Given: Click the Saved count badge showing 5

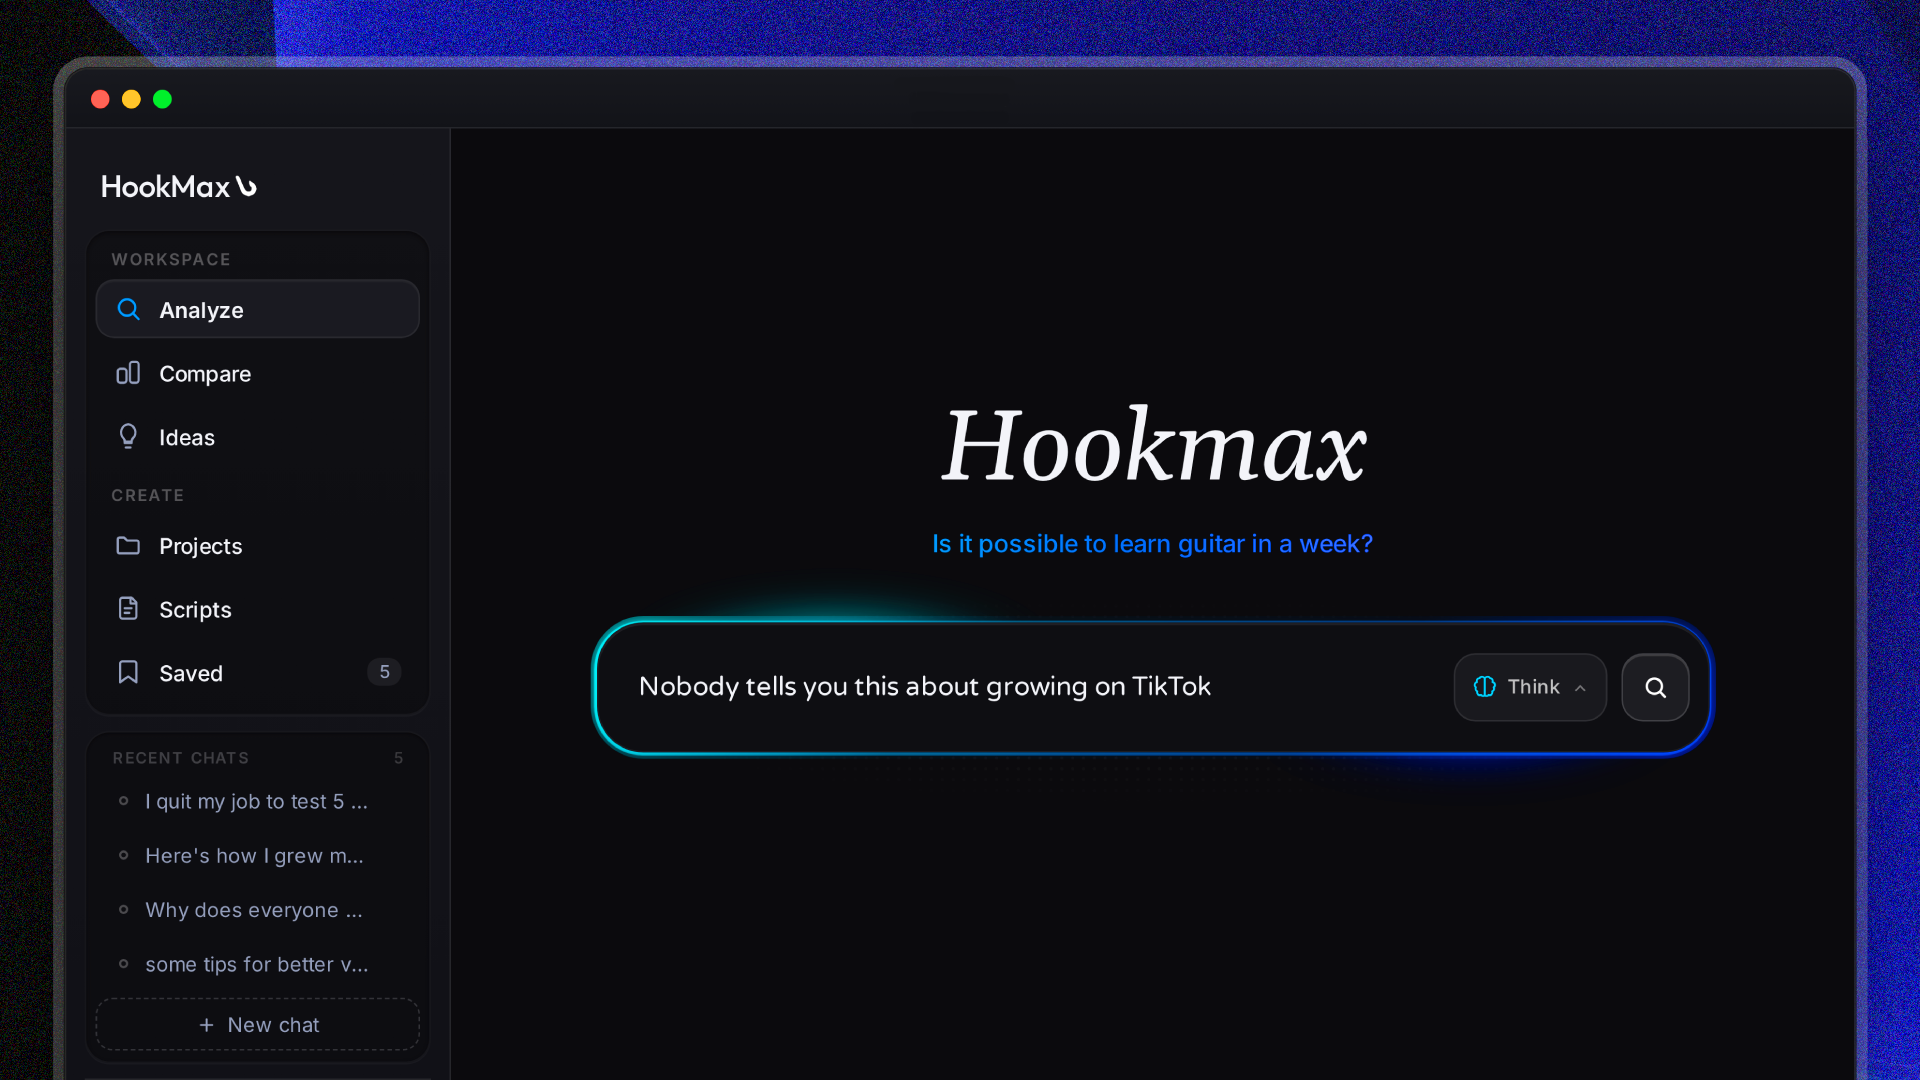Looking at the screenshot, I should pyautogui.click(x=384, y=672).
